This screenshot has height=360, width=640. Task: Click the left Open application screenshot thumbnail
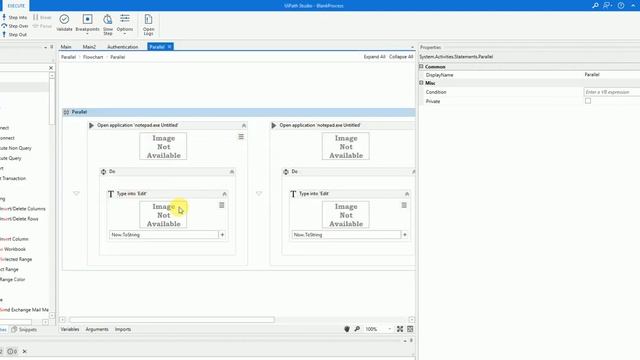tap(163, 146)
